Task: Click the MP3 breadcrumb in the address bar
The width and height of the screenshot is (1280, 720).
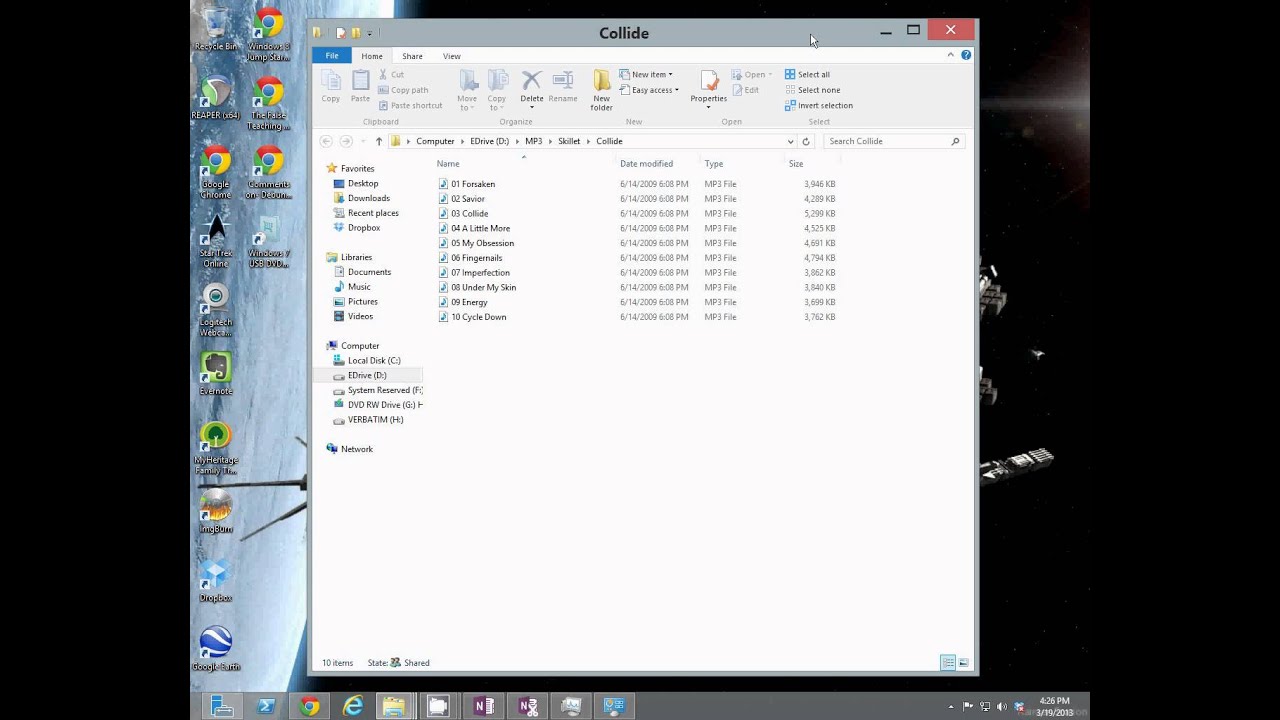Action: pyautogui.click(x=533, y=141)
